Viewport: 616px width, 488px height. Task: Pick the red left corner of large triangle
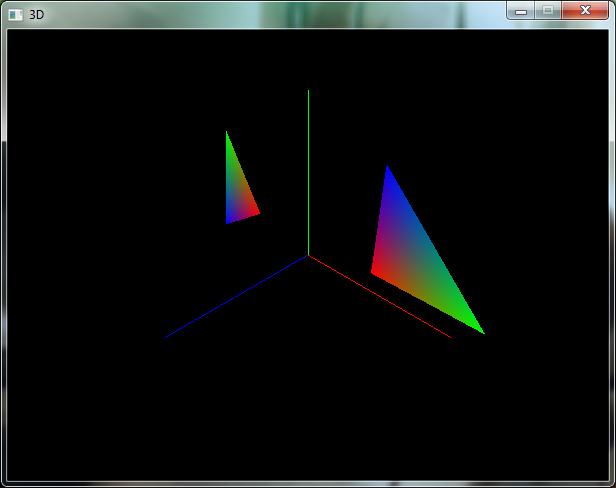374,270
